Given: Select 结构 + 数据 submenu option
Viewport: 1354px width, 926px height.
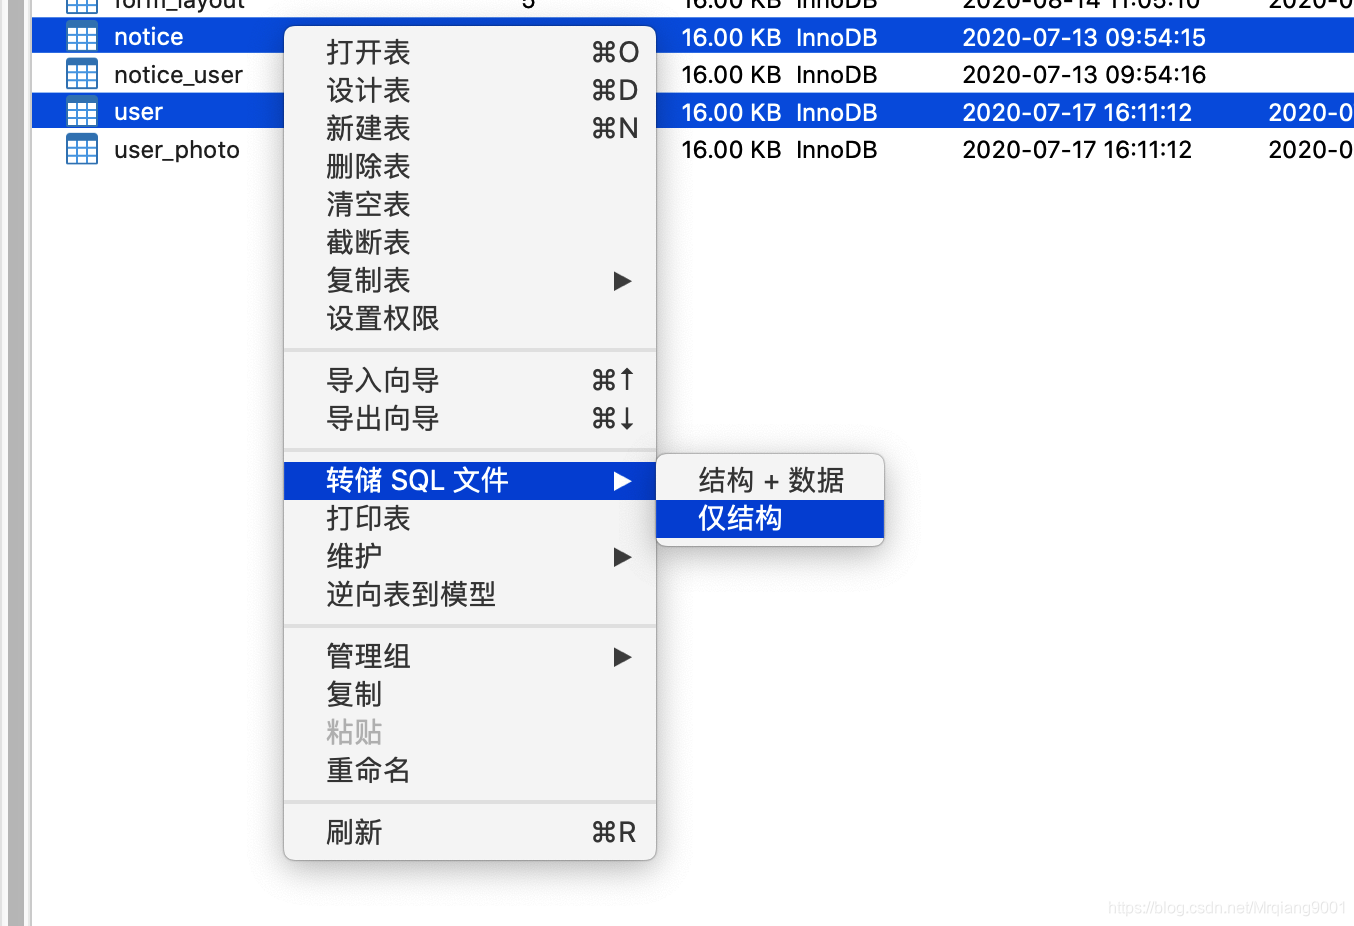Looking at the screenshot, I should coord(770,480).
